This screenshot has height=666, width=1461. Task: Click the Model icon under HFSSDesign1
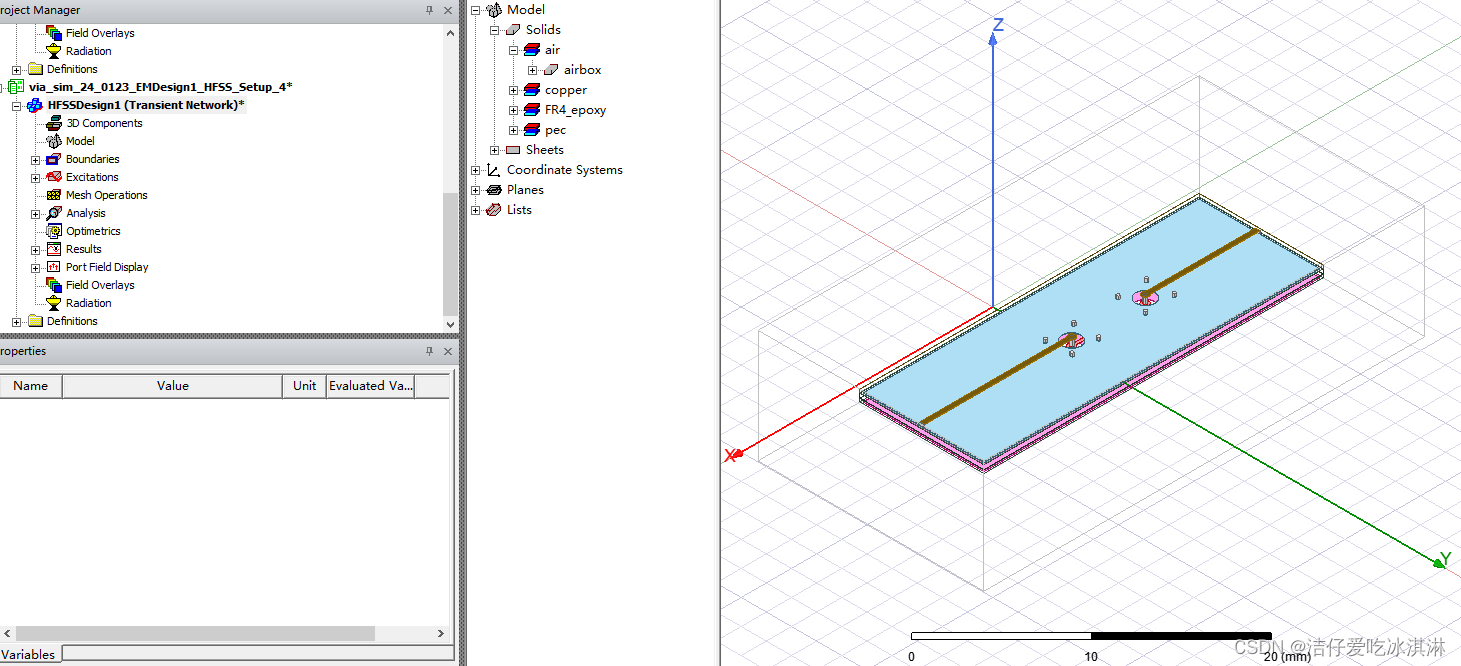click(54, 141)
